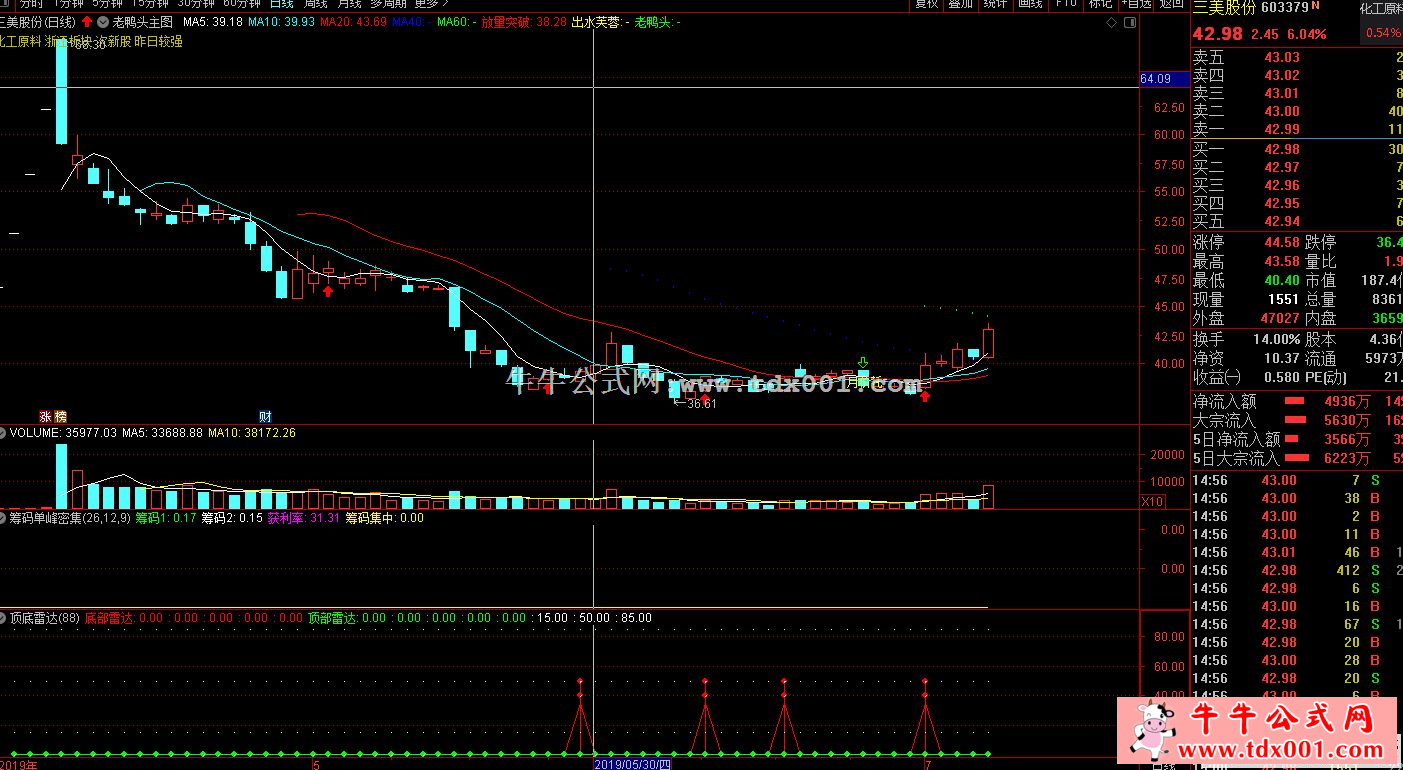Click the 最低 value 40.40

[1281, 280]
